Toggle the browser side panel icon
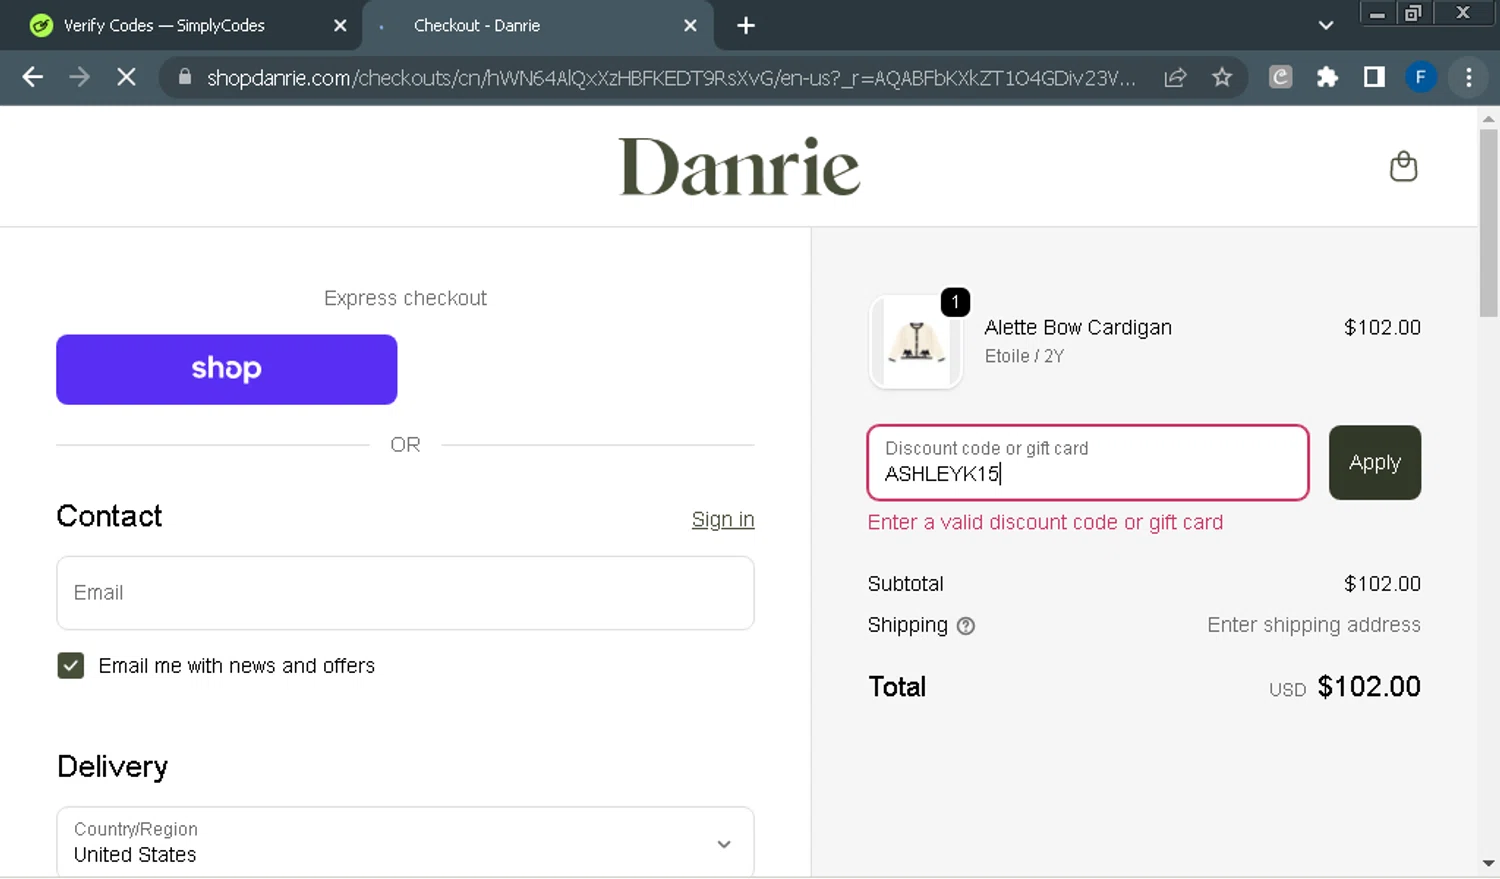Viewport: 1500px width, 879px height. [1374, 77]
